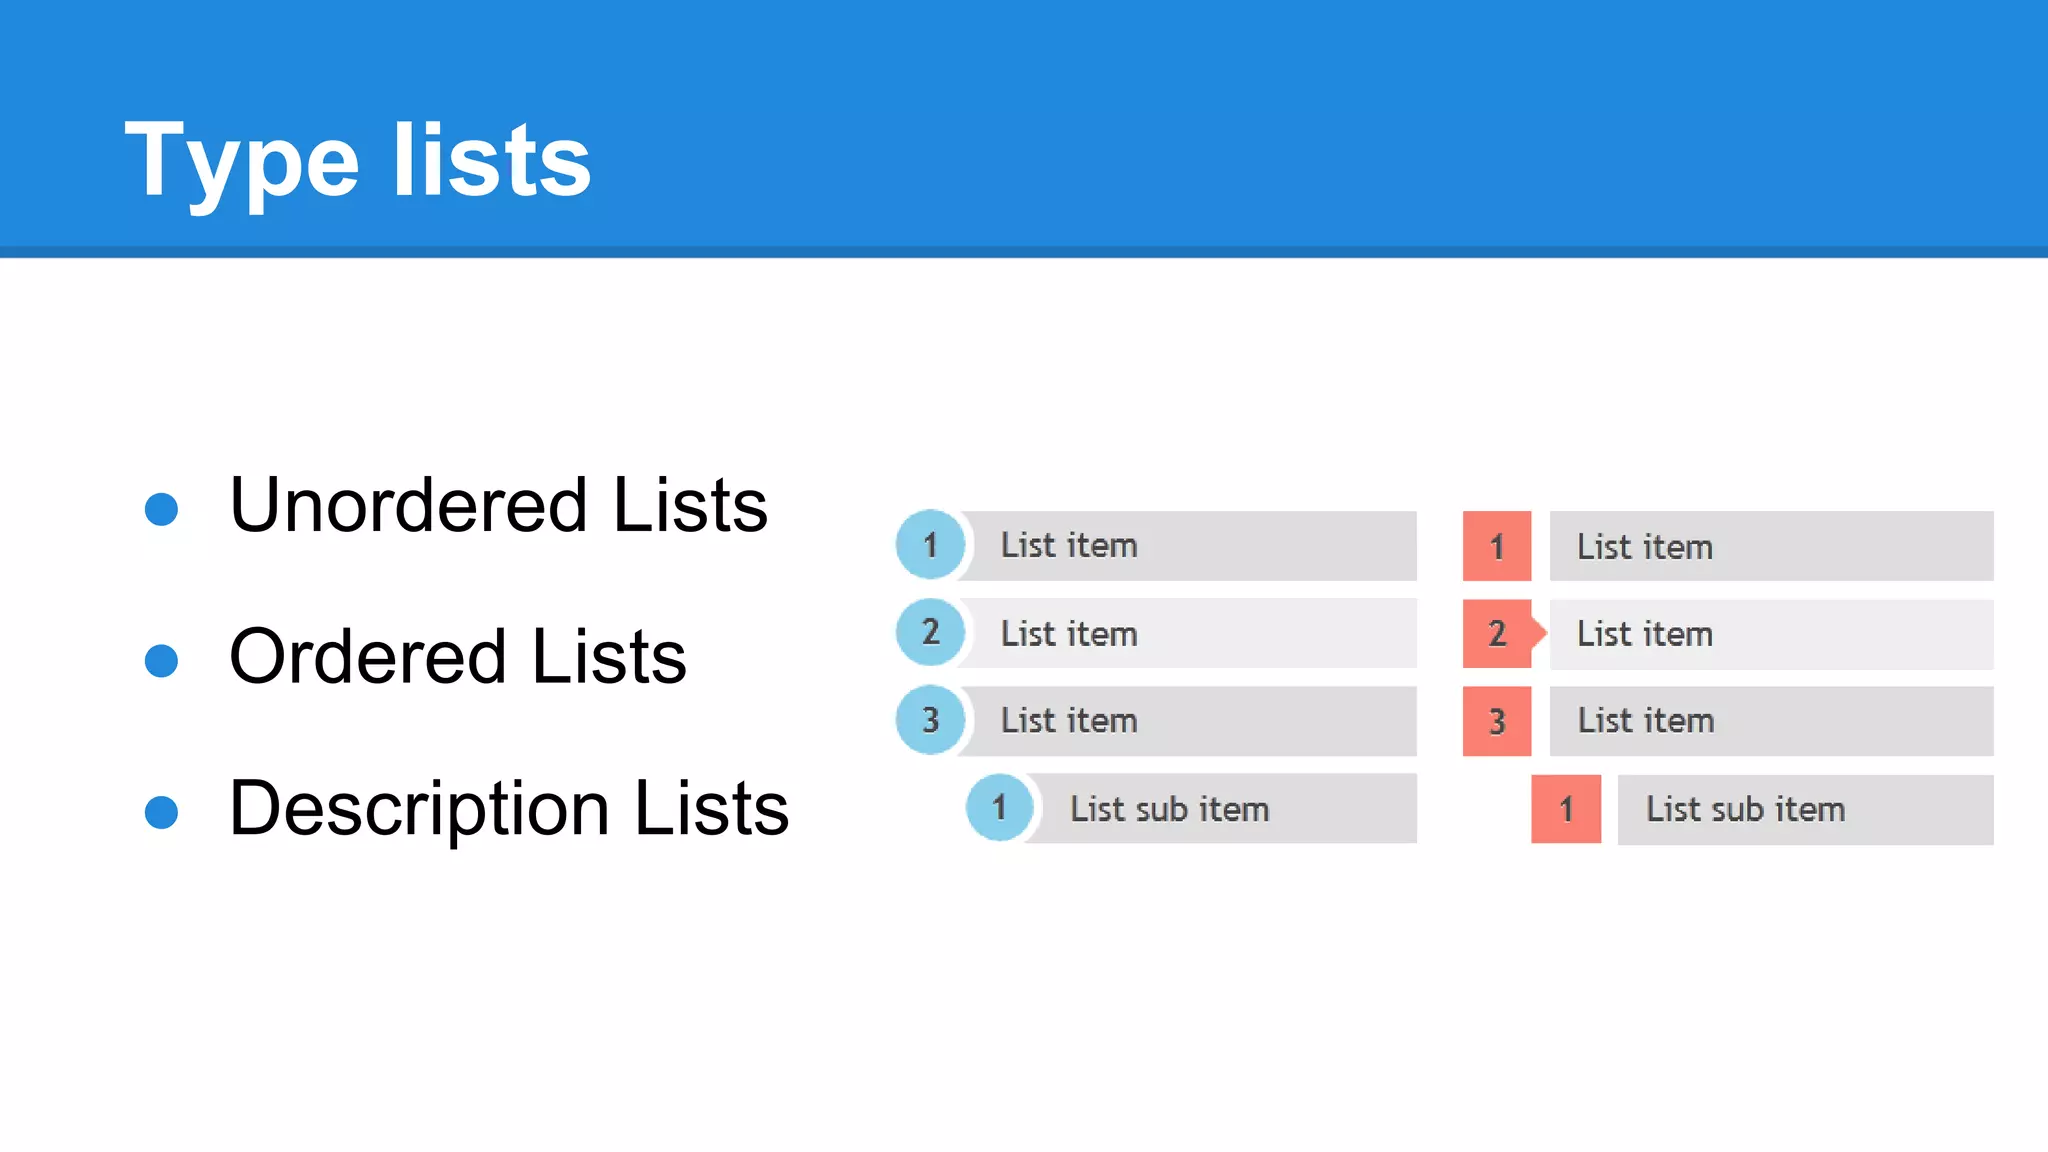
Task: Click blue circle number 1 badge
Action: 930,545
